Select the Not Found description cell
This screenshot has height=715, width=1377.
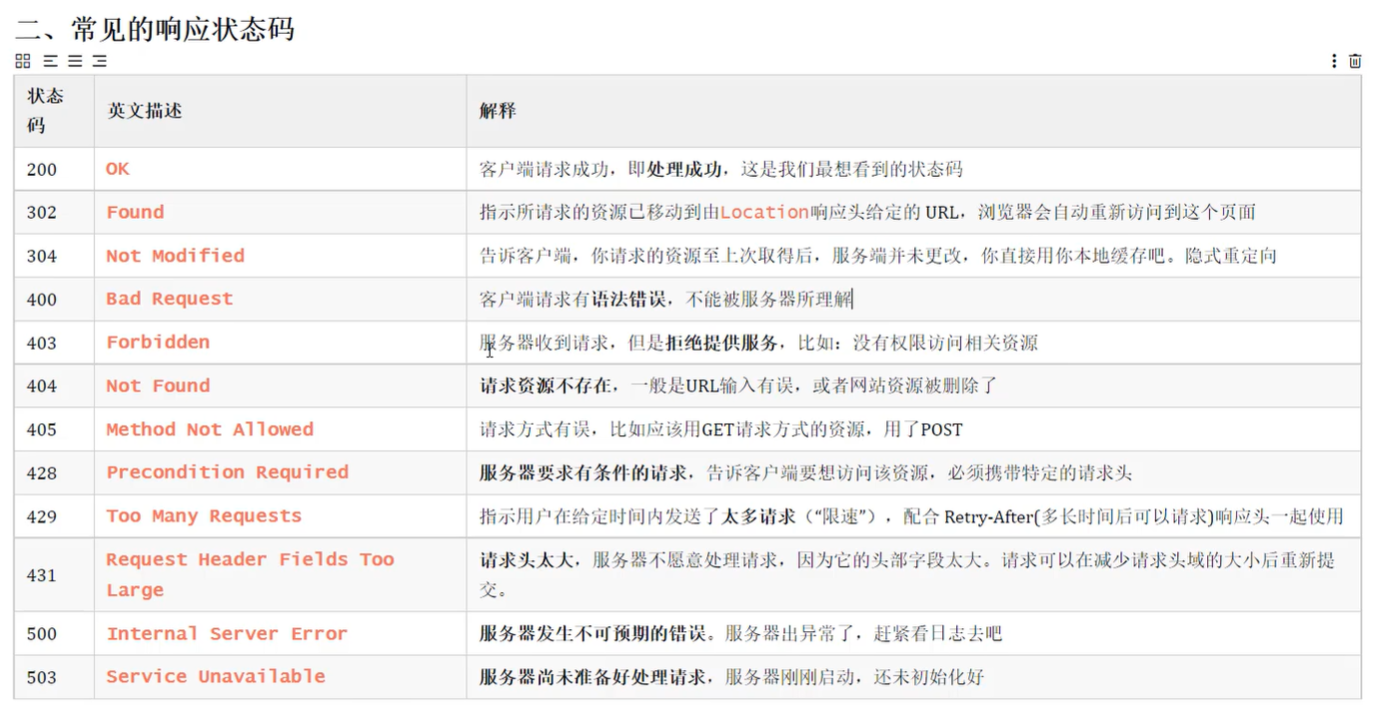coord(158,386)
